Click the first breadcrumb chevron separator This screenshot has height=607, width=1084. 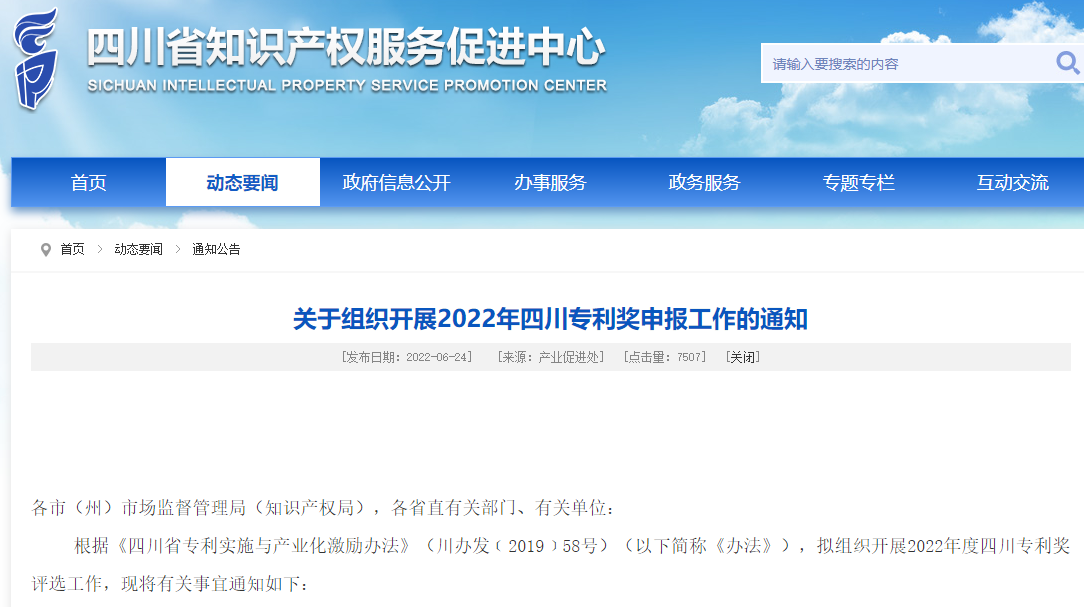pyautogui.click(x=100, y=249)
